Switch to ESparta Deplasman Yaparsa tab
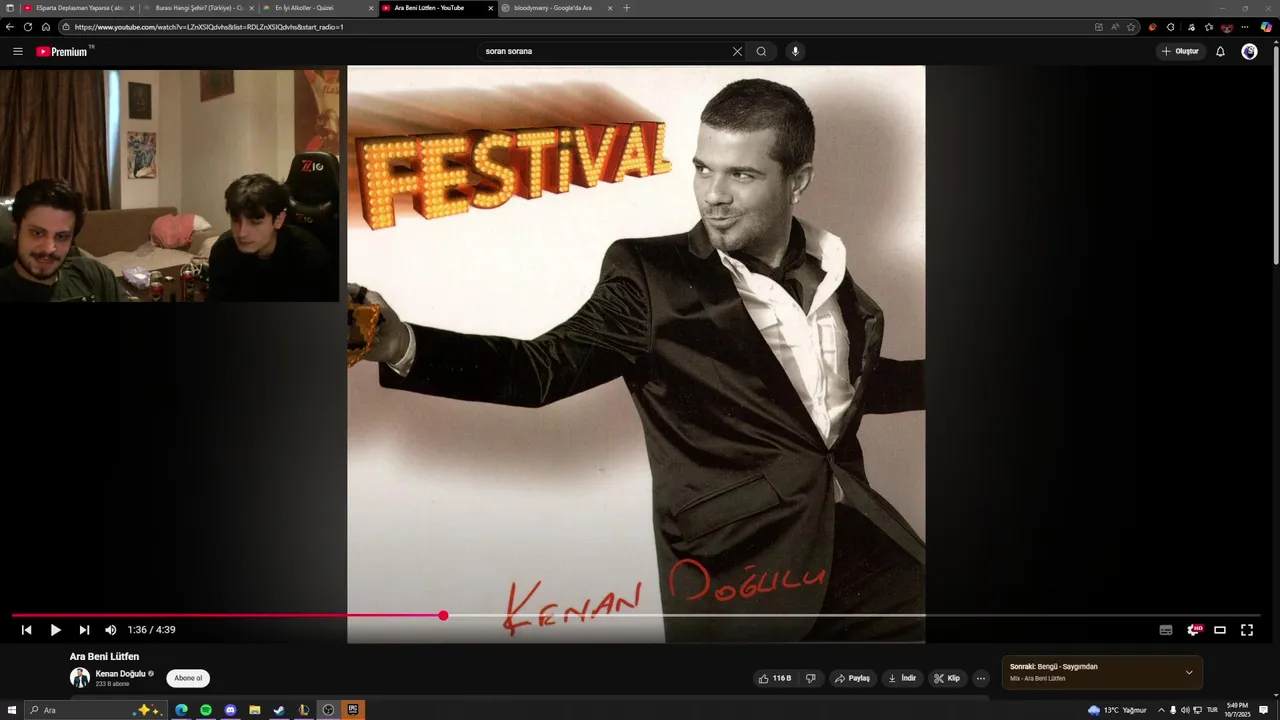 click(x=79, y=8)
